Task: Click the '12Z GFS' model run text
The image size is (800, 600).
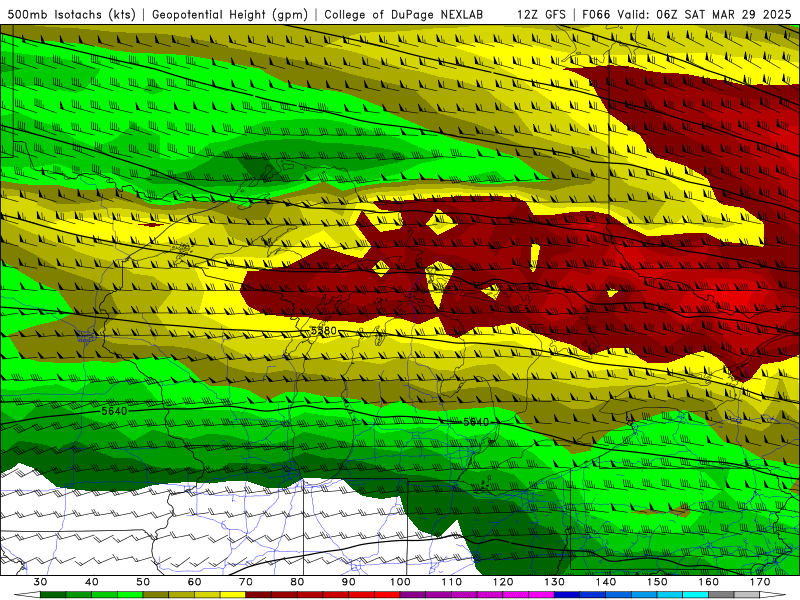Action: [541, 14]
